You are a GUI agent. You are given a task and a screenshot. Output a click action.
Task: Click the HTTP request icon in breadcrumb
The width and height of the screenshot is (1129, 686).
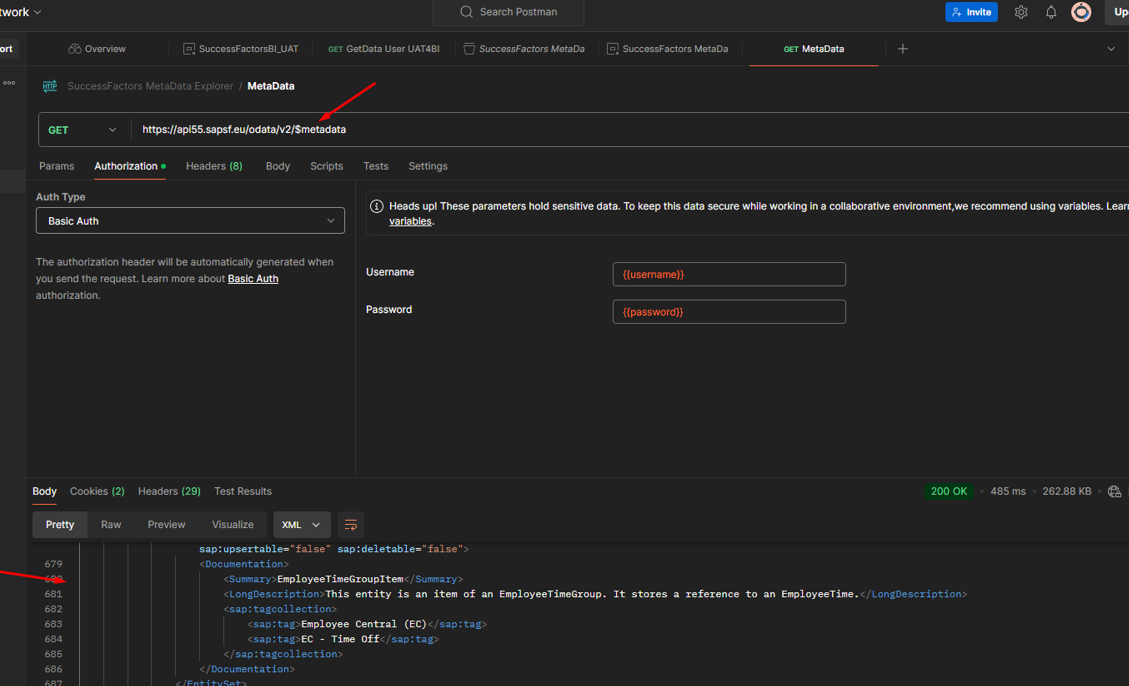click(50, 86)
